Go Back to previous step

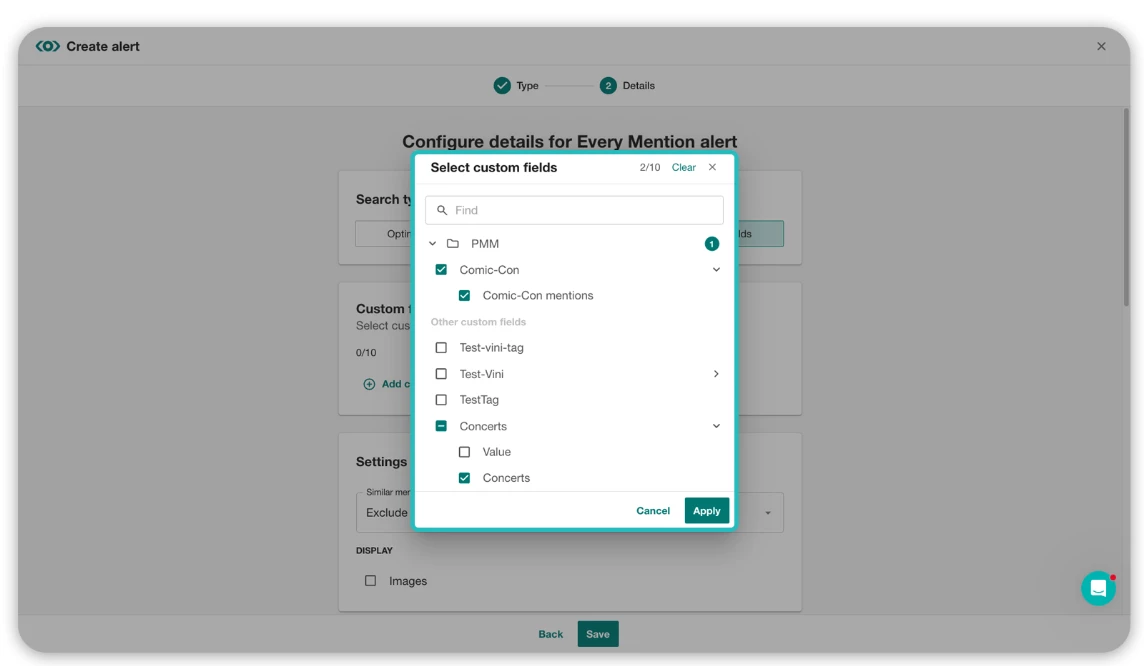[551, 634]
